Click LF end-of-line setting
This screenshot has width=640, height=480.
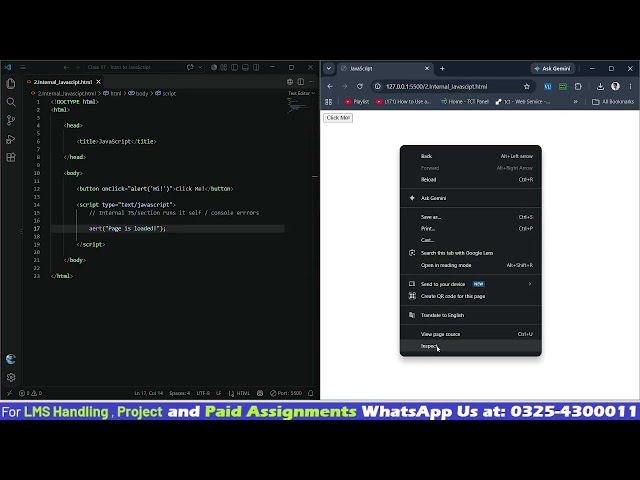218,393
